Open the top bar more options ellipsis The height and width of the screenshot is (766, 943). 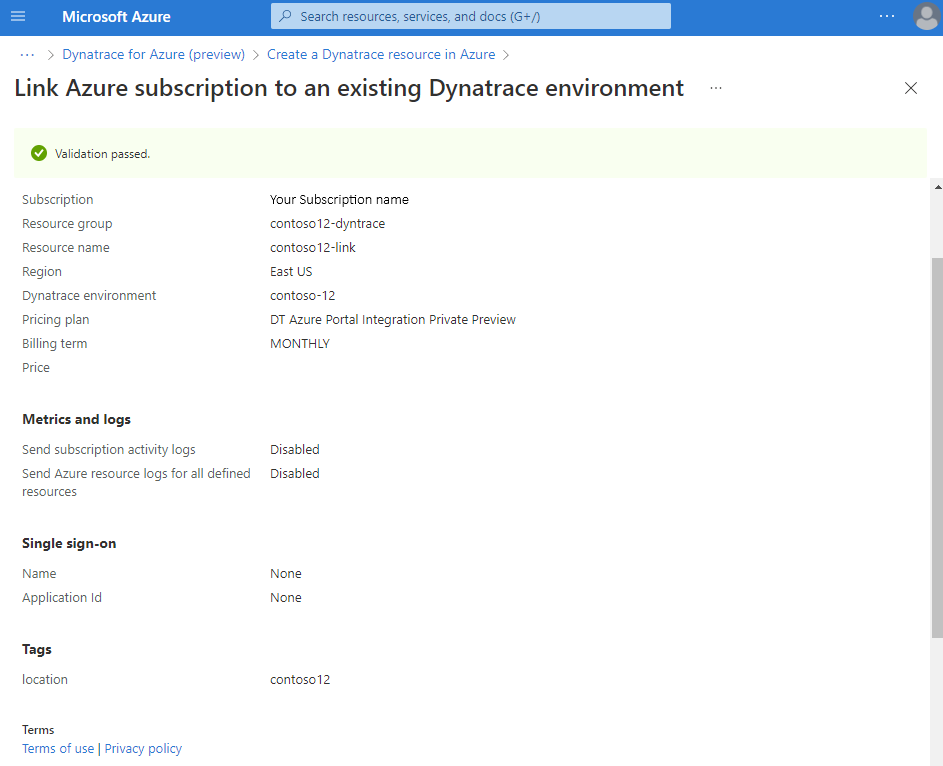886,16
